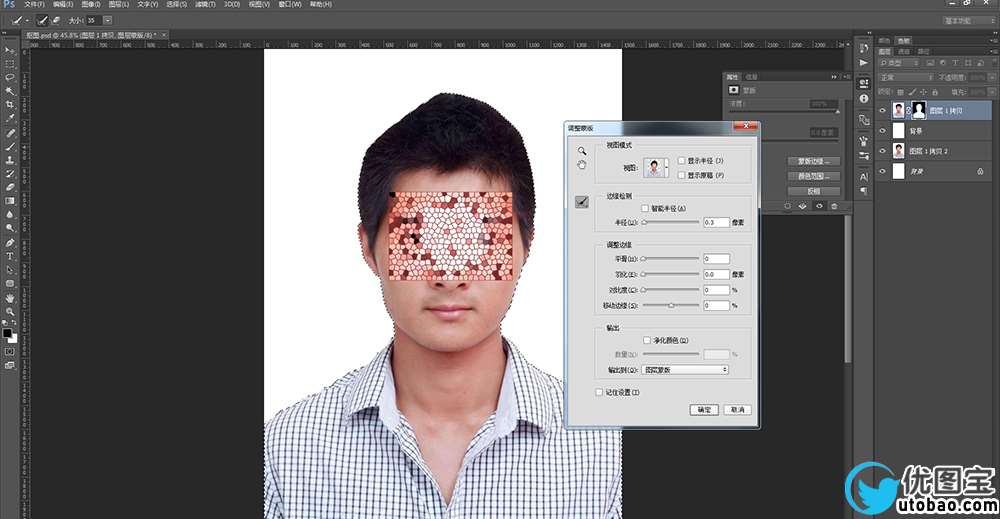Hide the white 背景 second layer
The width and height of the screenshot is (1000, 519).
tap(883, 131)
